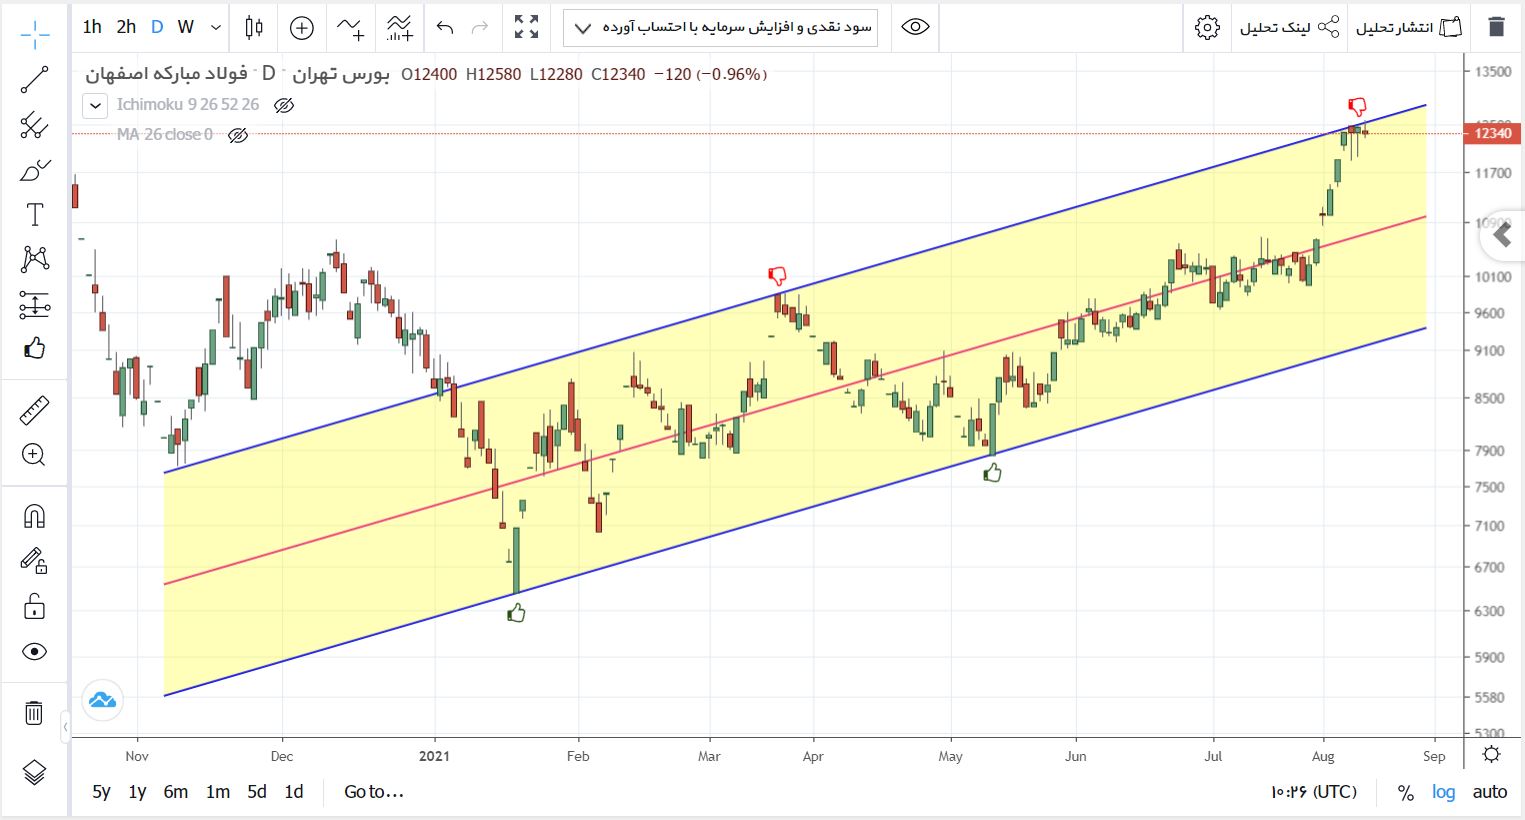Click the left sidebar collapse handle
The image size is (1525, 820).
pos(65,727)
